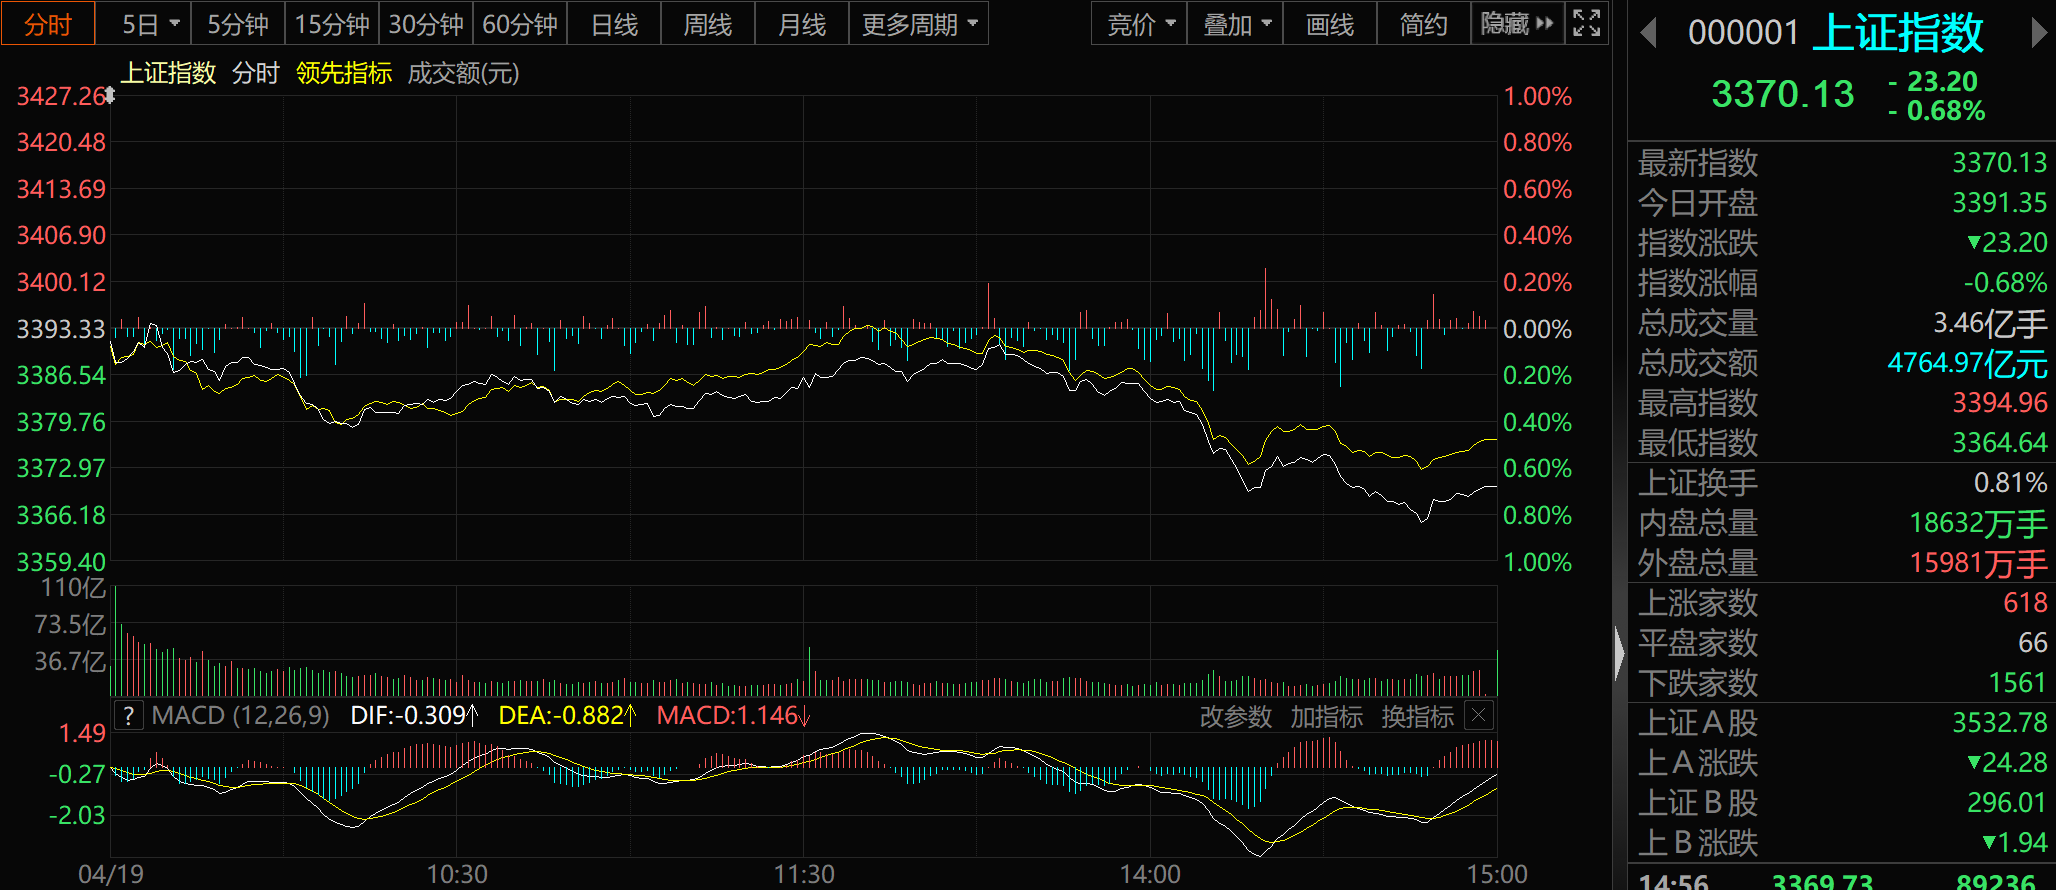The image size is (2056, 890).
Task: Expand the 更多周期 dropdown
Action: [x=918, y=24]
